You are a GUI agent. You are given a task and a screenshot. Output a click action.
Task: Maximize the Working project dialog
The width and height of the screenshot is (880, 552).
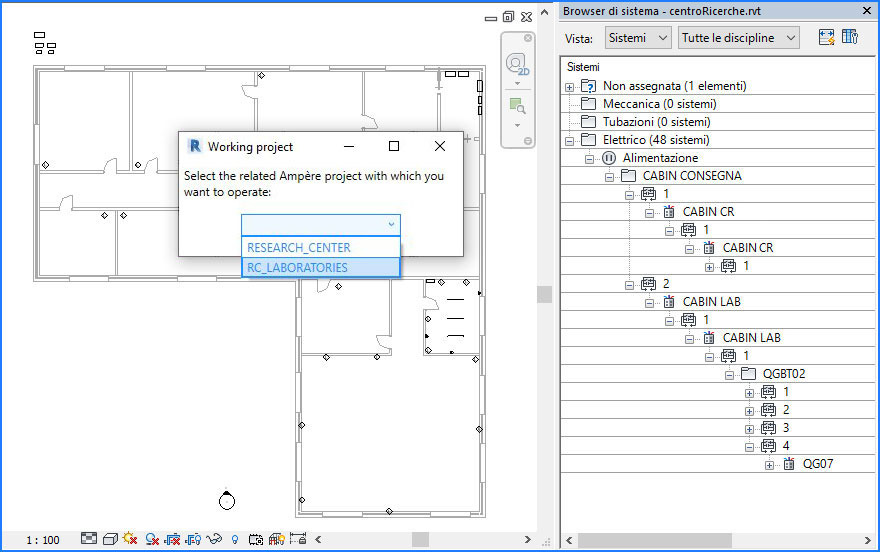[394, 146]
